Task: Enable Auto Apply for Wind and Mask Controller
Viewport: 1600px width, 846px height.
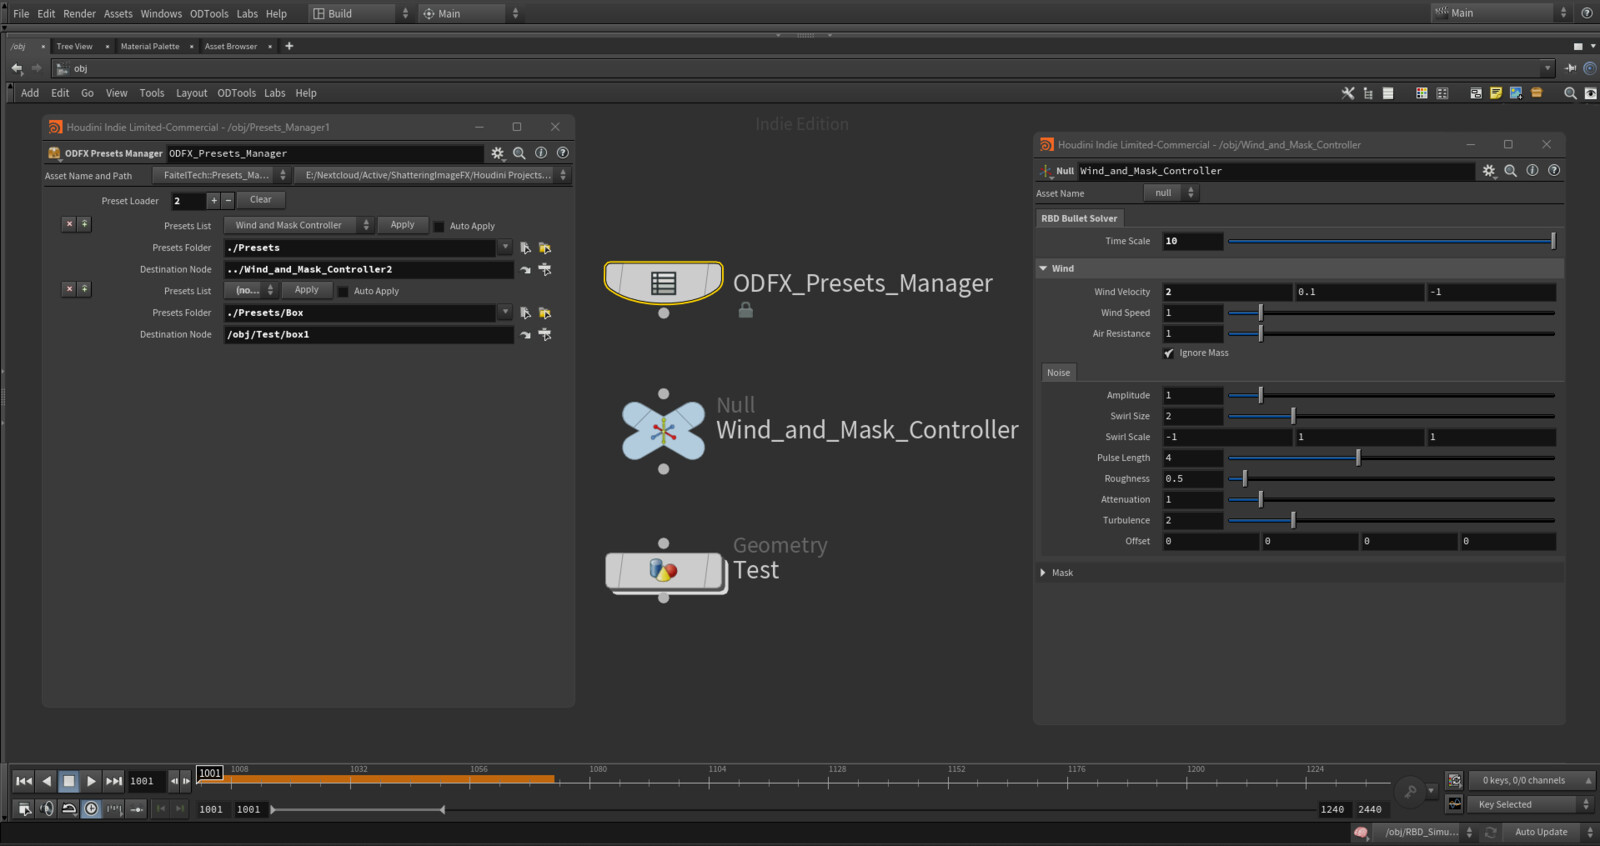Action: 439,226
